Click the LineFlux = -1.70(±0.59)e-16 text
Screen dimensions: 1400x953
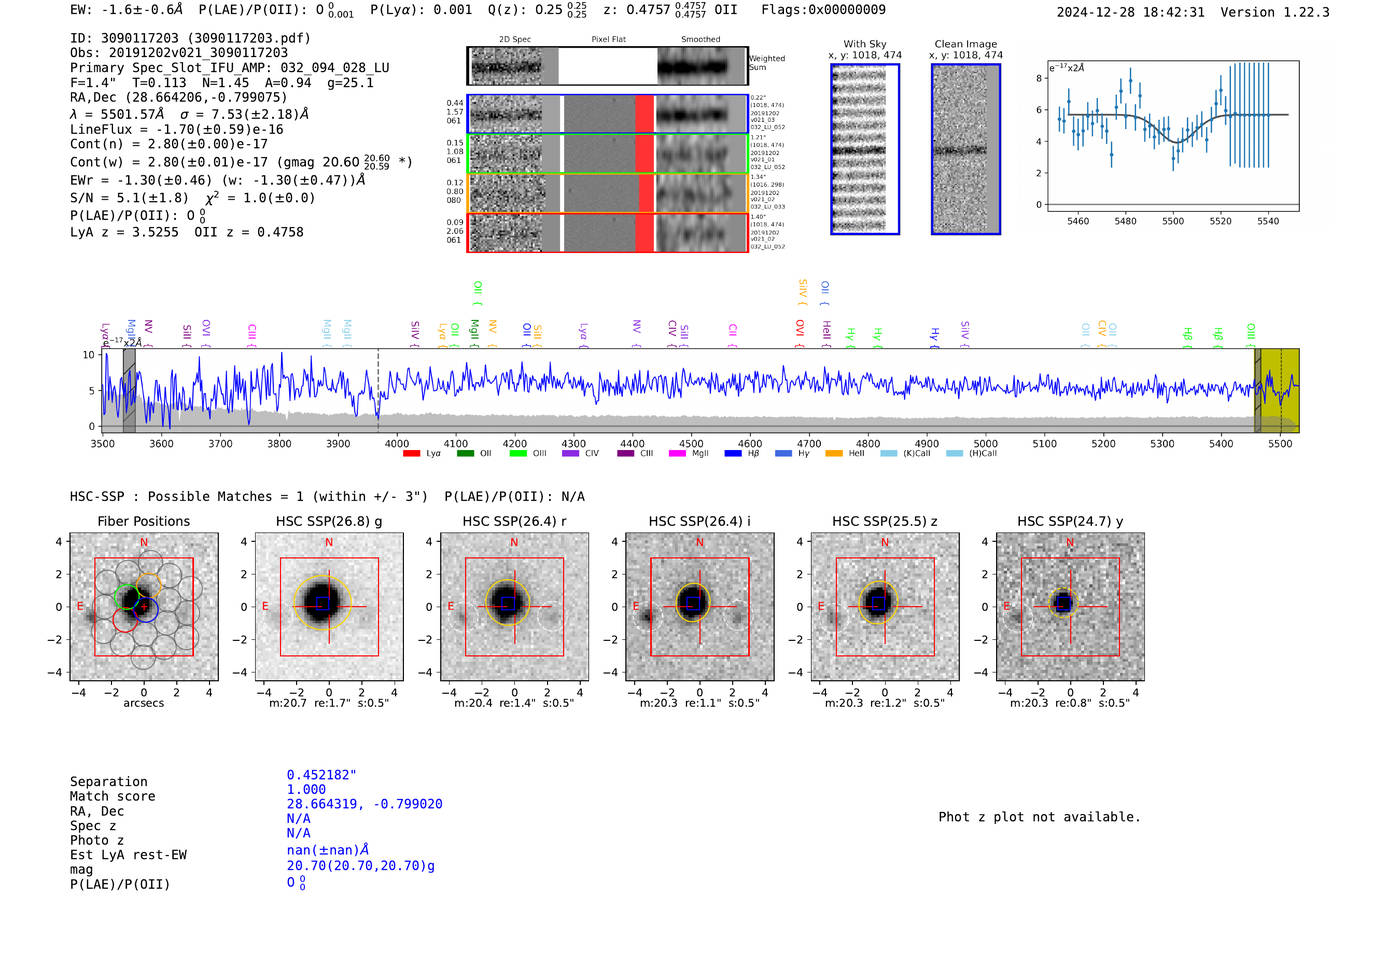[x=177, y=129]
